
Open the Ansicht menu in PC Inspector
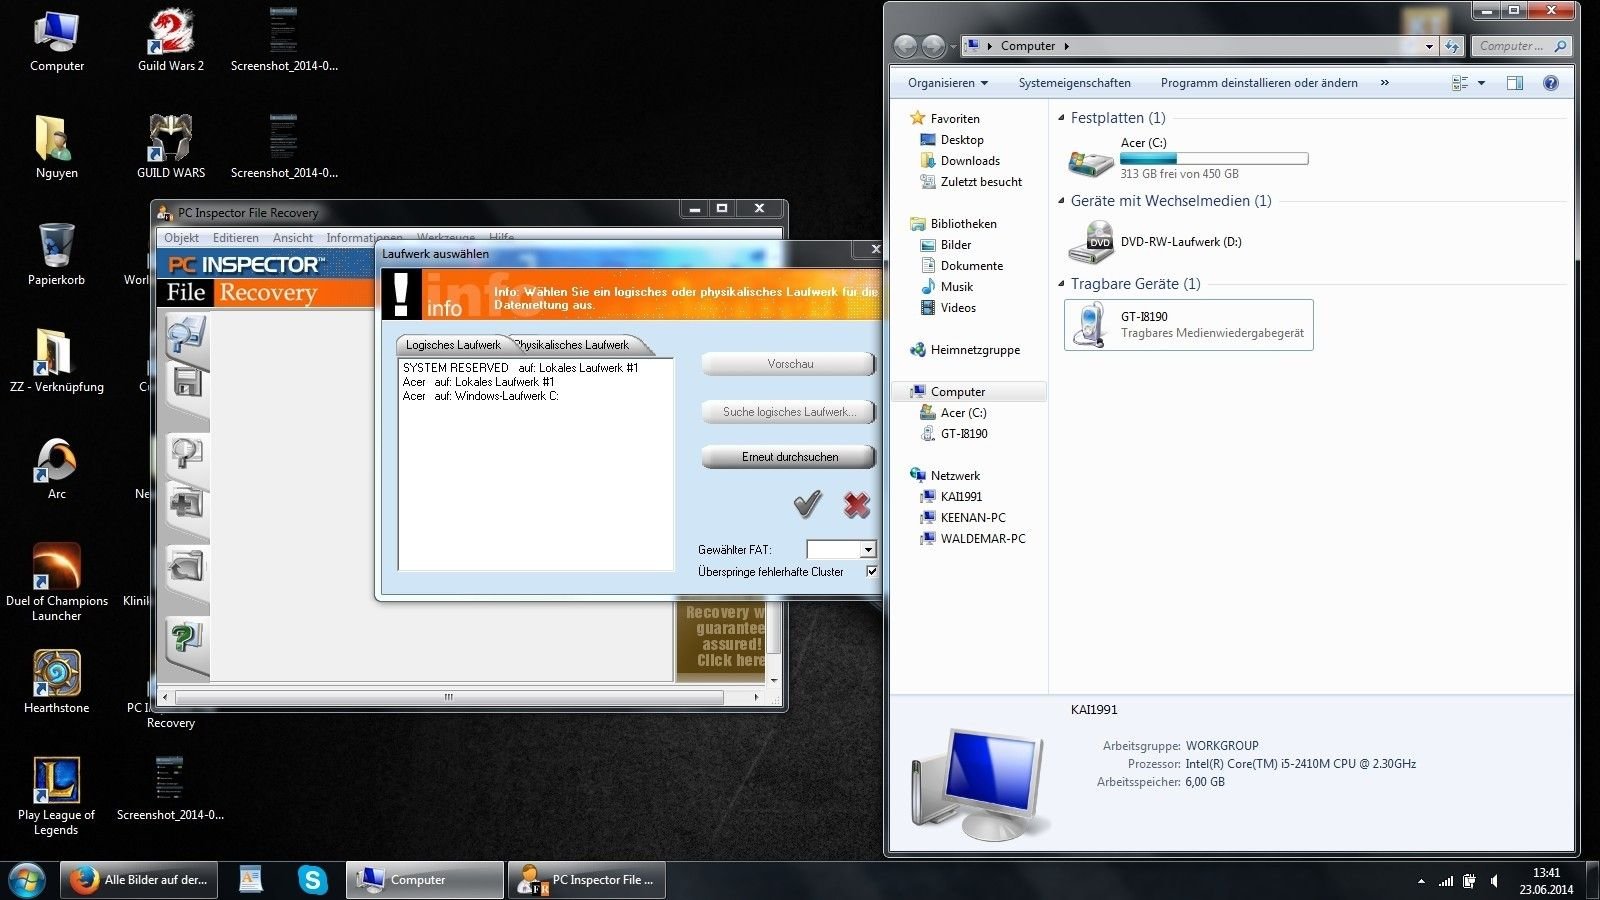coord(292,238)
